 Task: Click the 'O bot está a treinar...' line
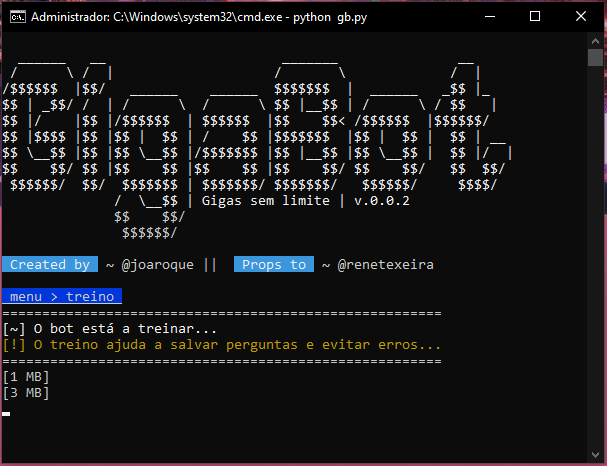(125, 328)
